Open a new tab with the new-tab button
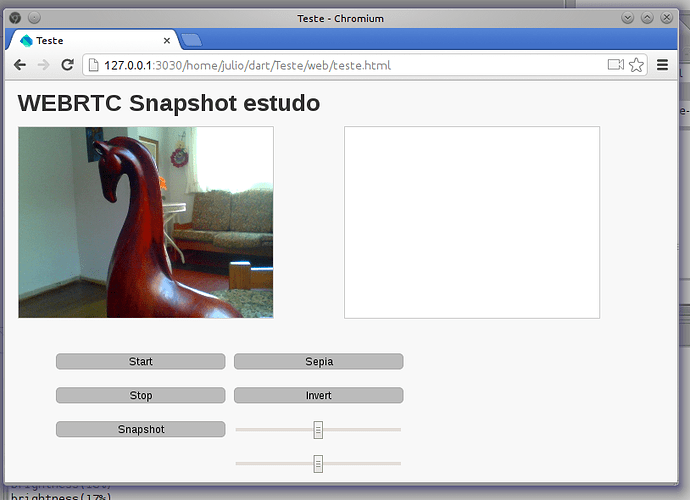The height and width of the screenshot is (500, 690). [191, 40]
